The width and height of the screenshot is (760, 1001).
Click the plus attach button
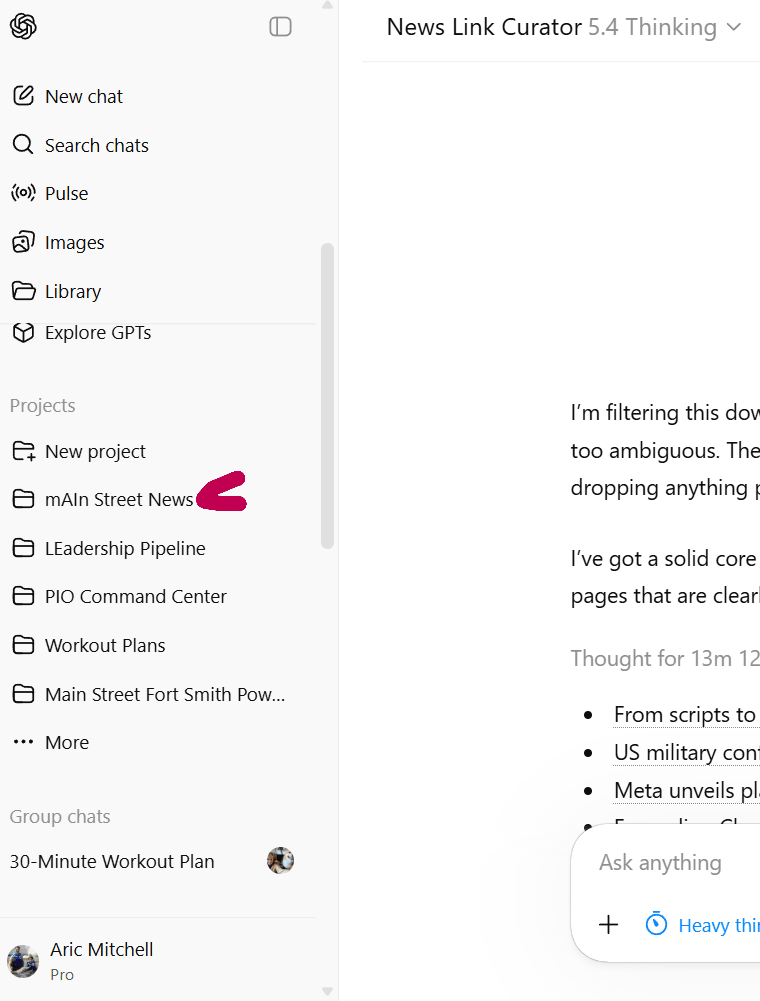tap(608, 925)
